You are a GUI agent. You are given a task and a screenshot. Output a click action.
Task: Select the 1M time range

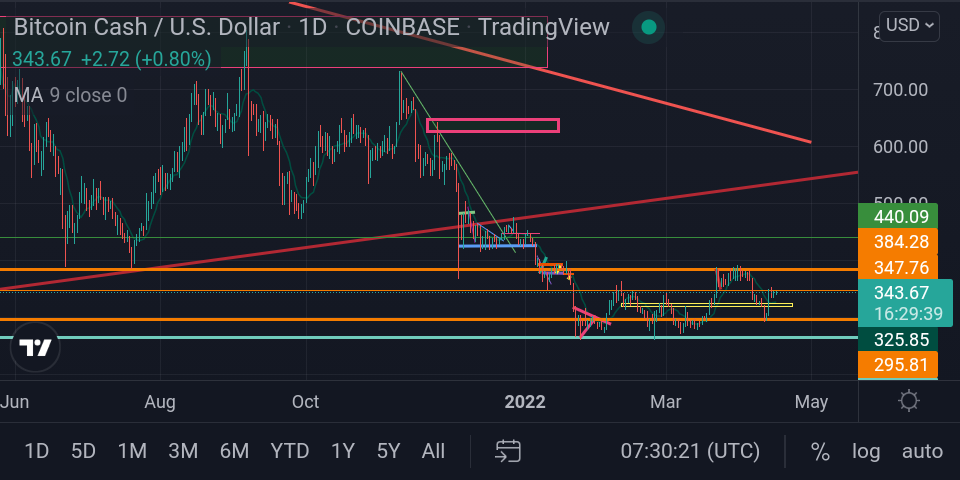click(132, 451)
